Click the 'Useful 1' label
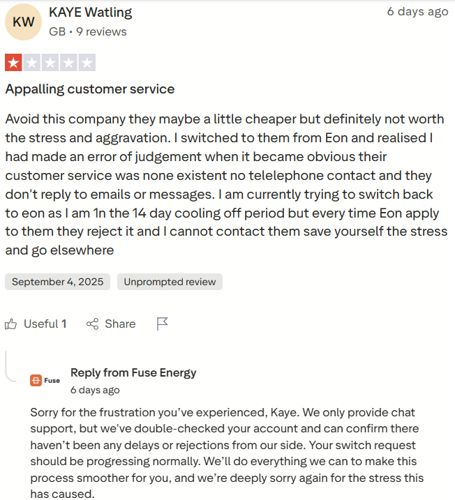 45,324
